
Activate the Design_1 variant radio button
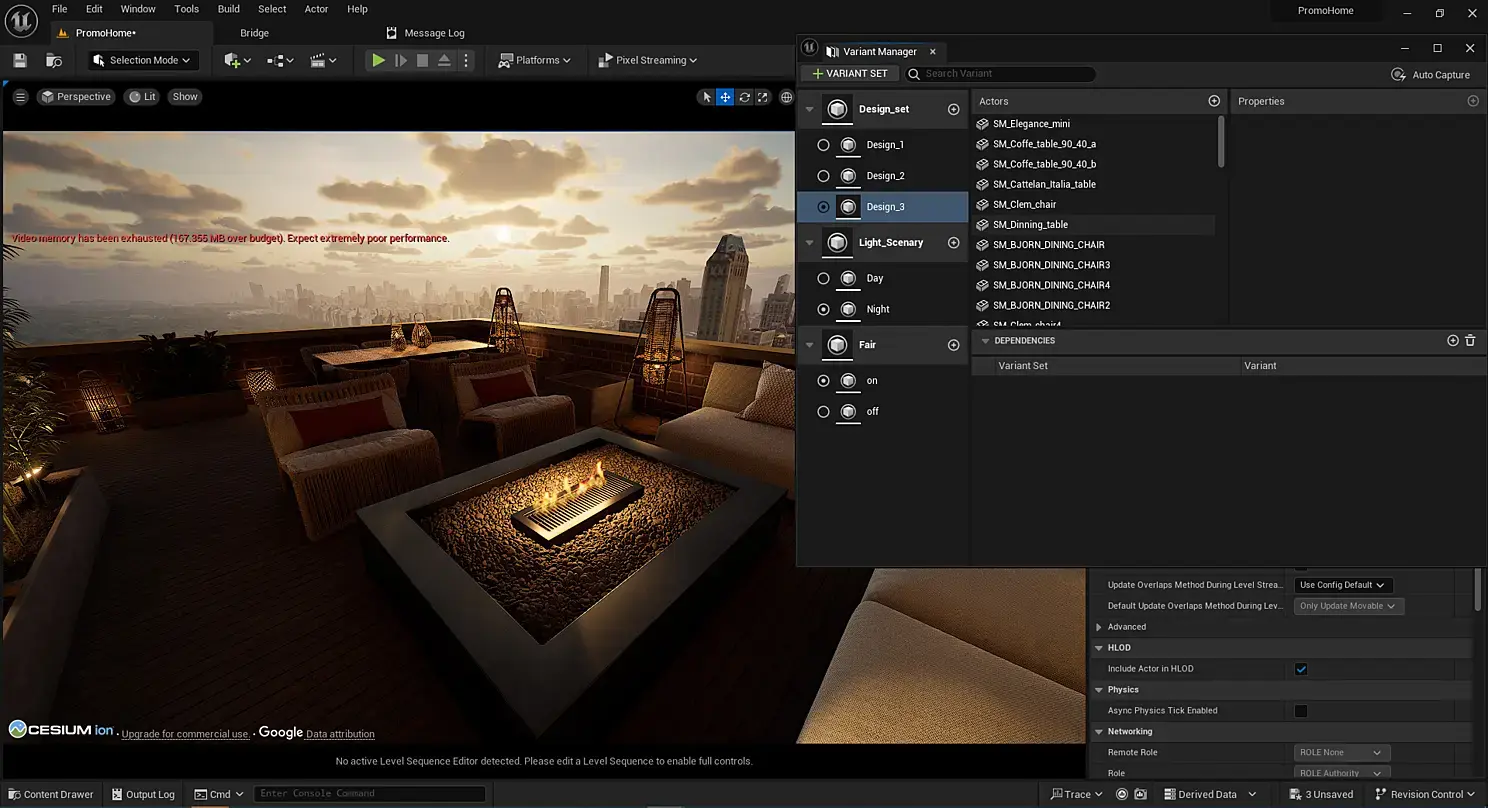[823, 145]
